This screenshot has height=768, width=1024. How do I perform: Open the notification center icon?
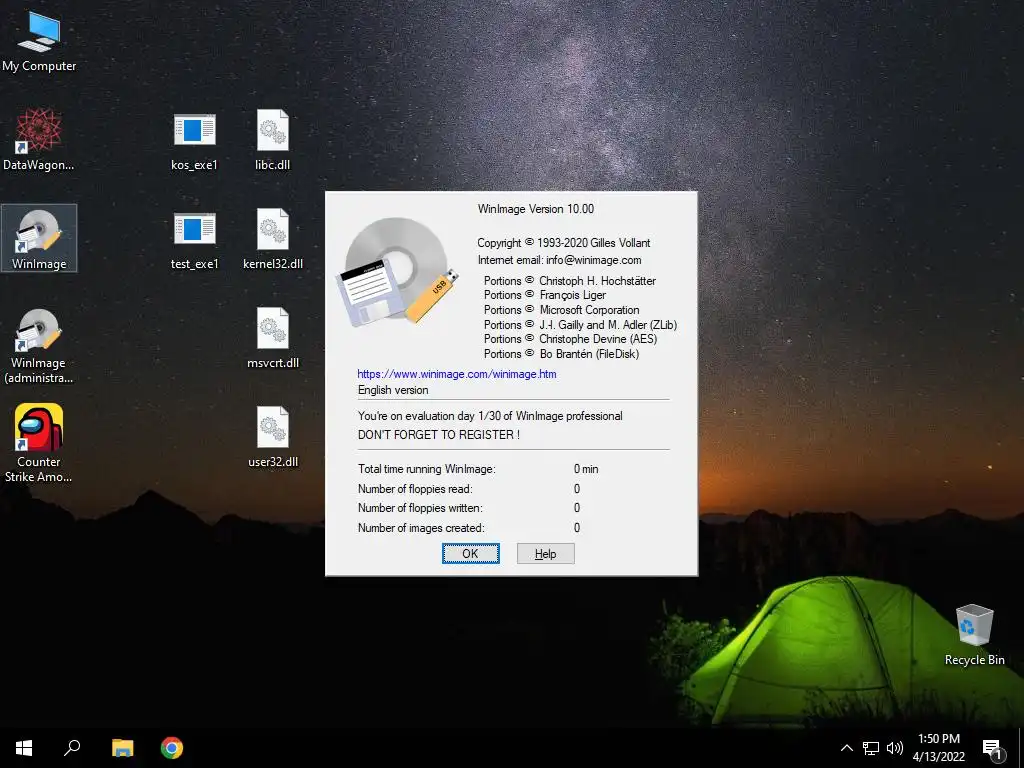992,748
